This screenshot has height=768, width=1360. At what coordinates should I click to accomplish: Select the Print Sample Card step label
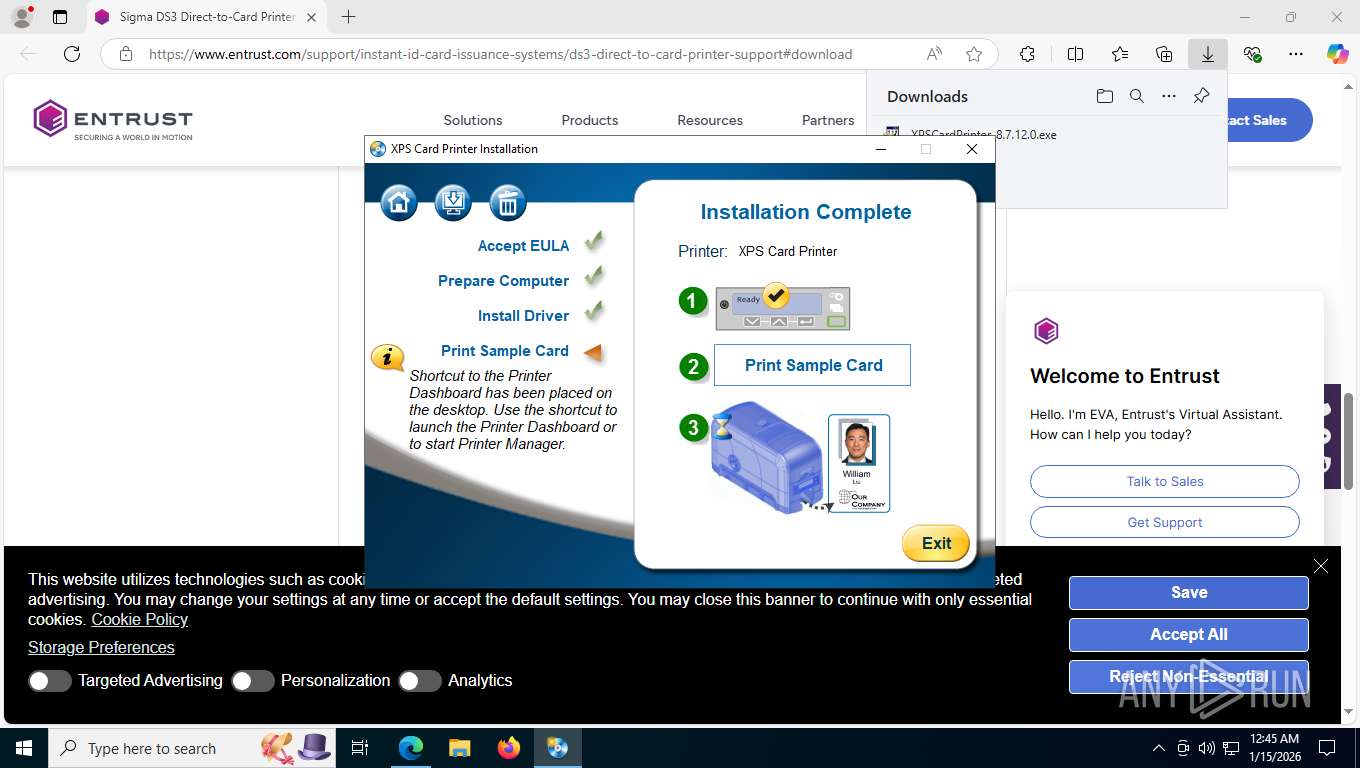pos(505,350)
